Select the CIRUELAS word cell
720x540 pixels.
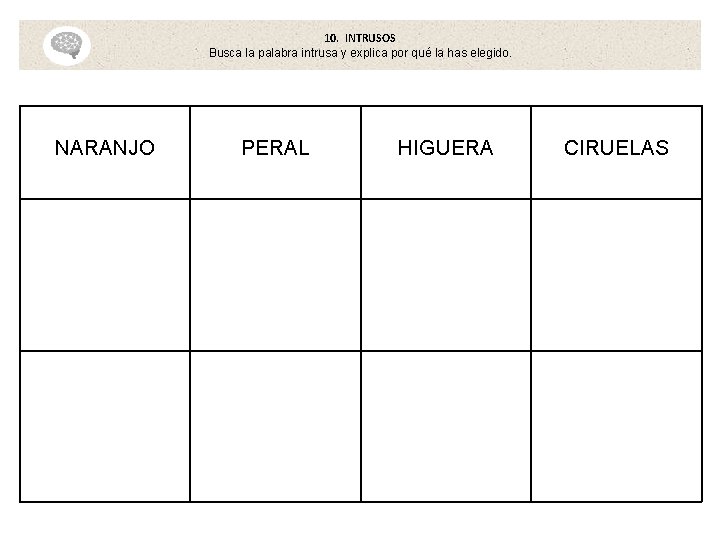[617, 152]
